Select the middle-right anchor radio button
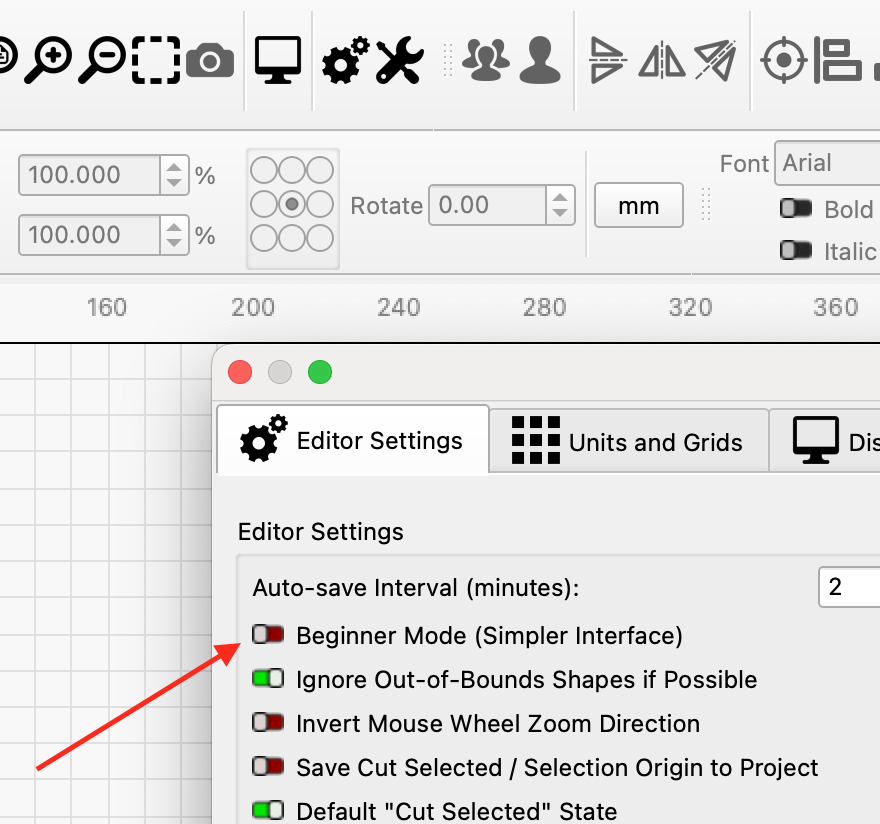The height and width of the screenshot is (824, 880). [320, 204]
